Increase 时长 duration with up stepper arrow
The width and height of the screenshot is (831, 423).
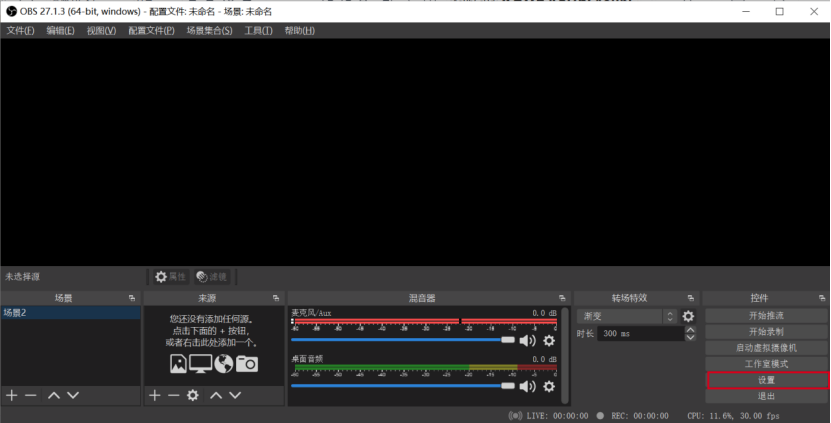688,330
